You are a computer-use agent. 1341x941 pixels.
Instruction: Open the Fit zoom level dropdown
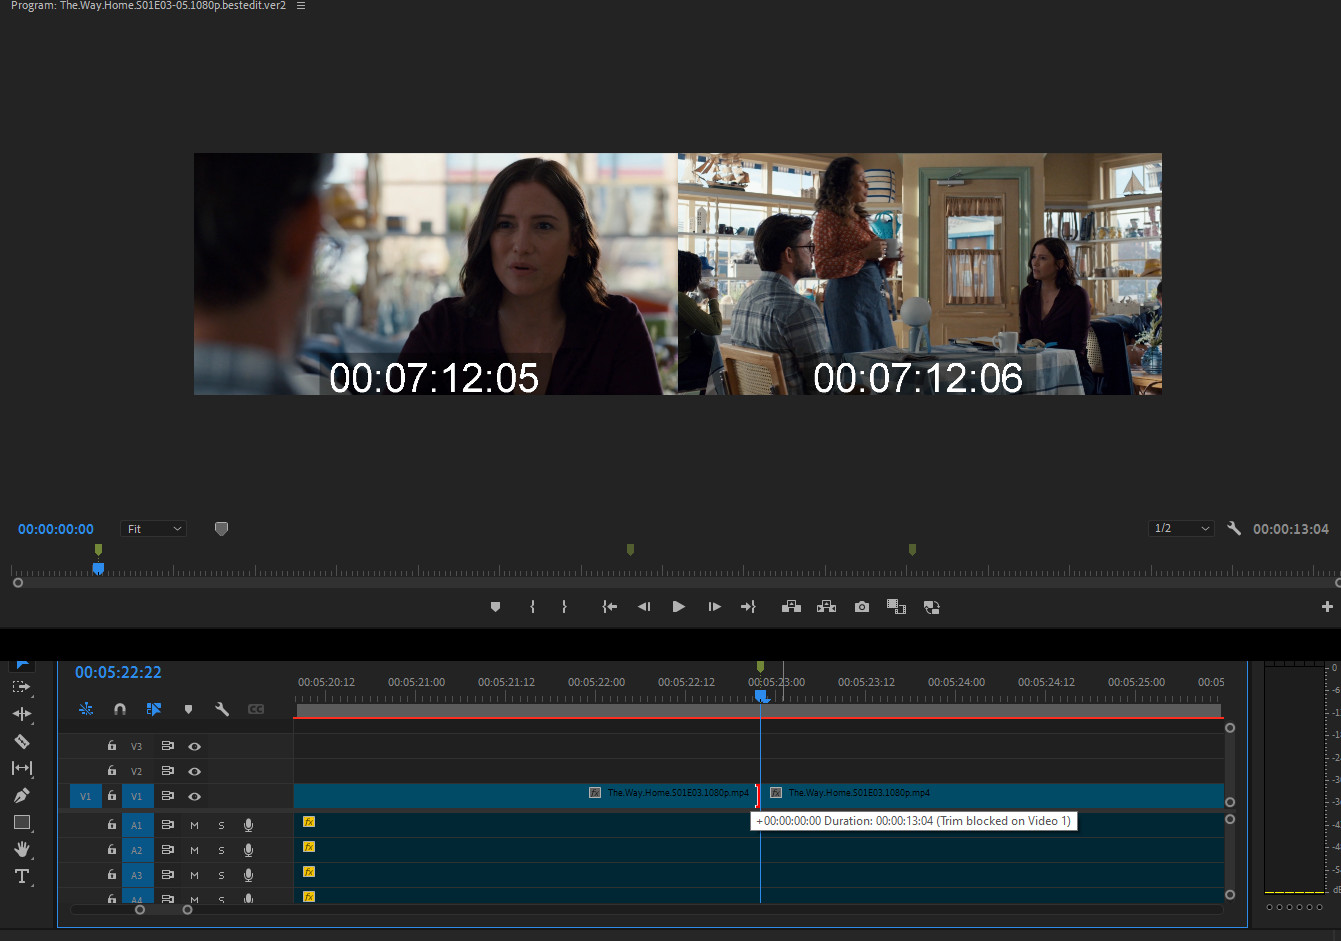coord(154,528)
